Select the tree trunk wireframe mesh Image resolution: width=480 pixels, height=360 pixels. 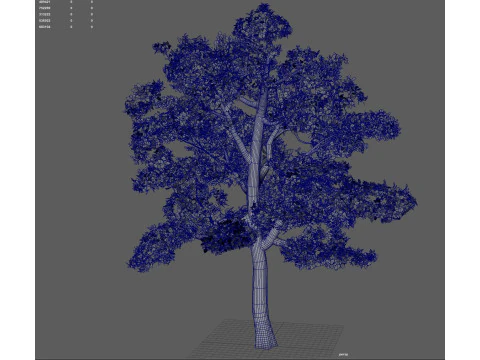coord(261,287)
